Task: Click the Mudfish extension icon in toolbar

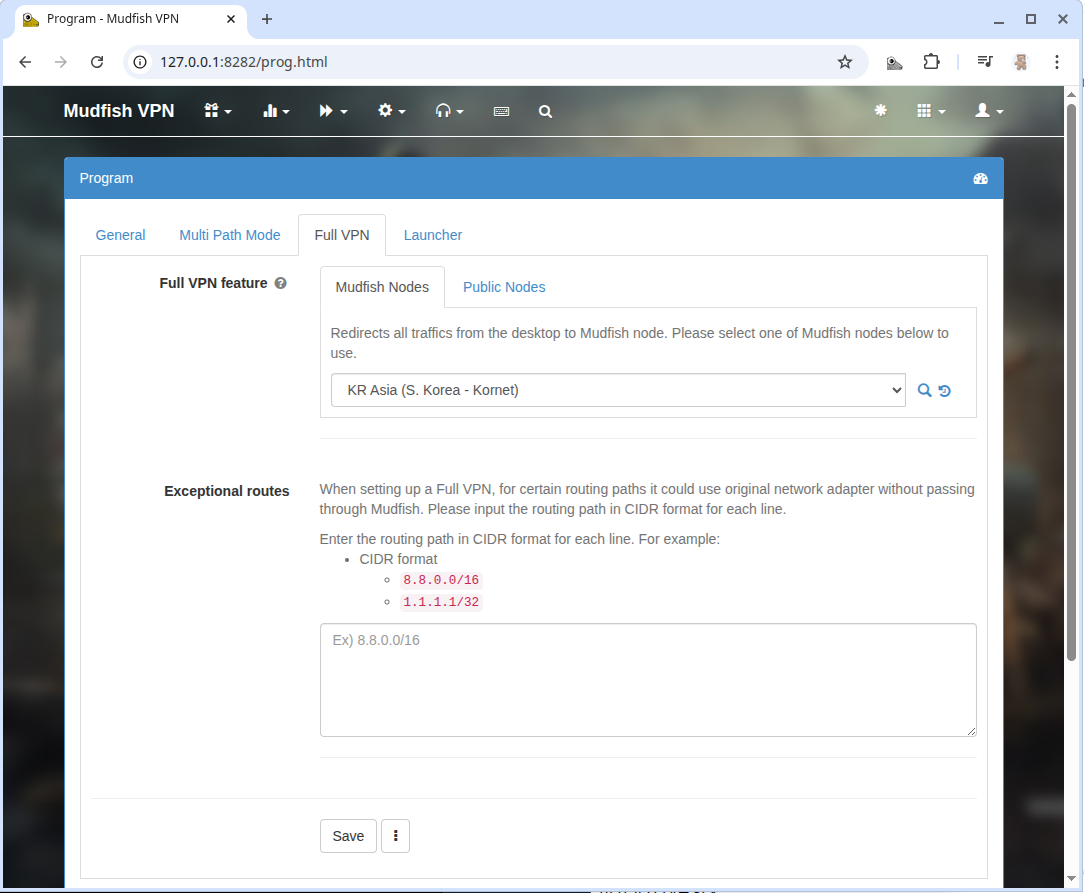Action: 894,62
